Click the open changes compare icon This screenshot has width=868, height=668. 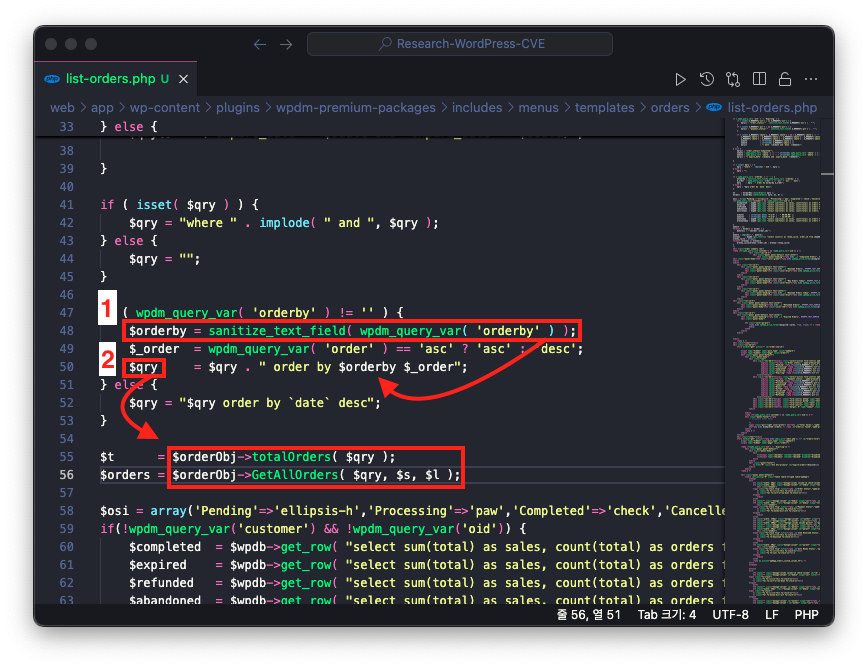coord(733,80)
